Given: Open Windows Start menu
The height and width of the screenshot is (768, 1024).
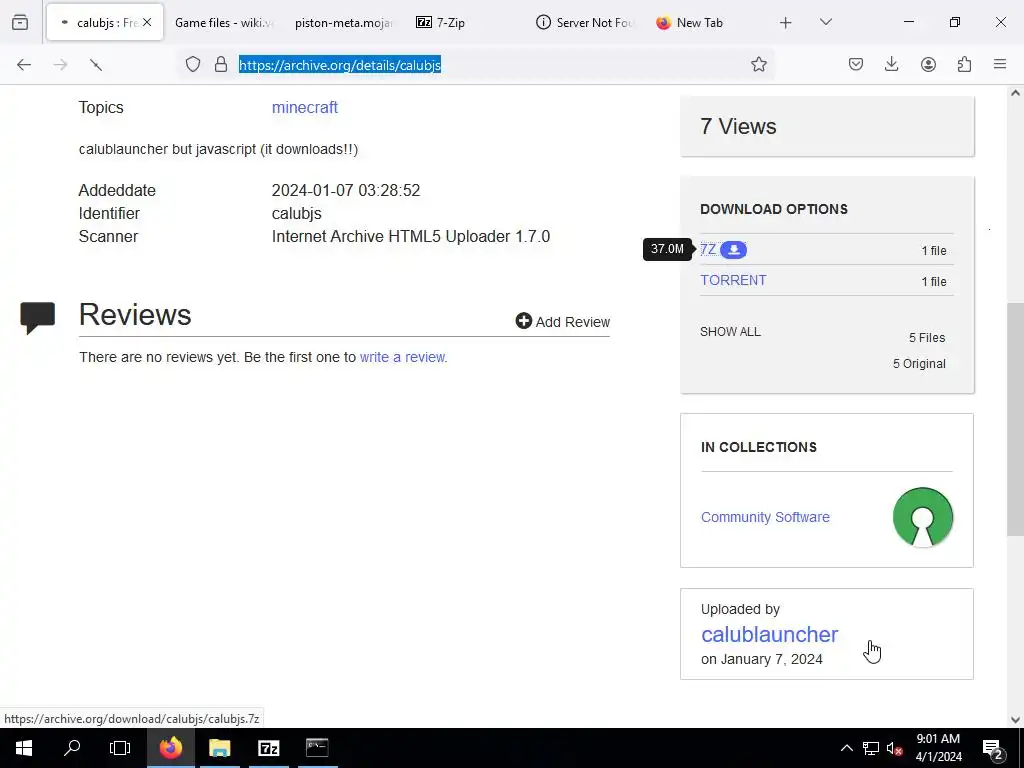Looking at the screenshot, I should tap(24, 748).
